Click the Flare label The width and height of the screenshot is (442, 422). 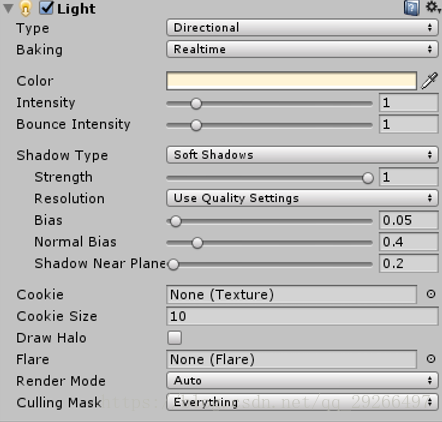click(x=33, y=359)
